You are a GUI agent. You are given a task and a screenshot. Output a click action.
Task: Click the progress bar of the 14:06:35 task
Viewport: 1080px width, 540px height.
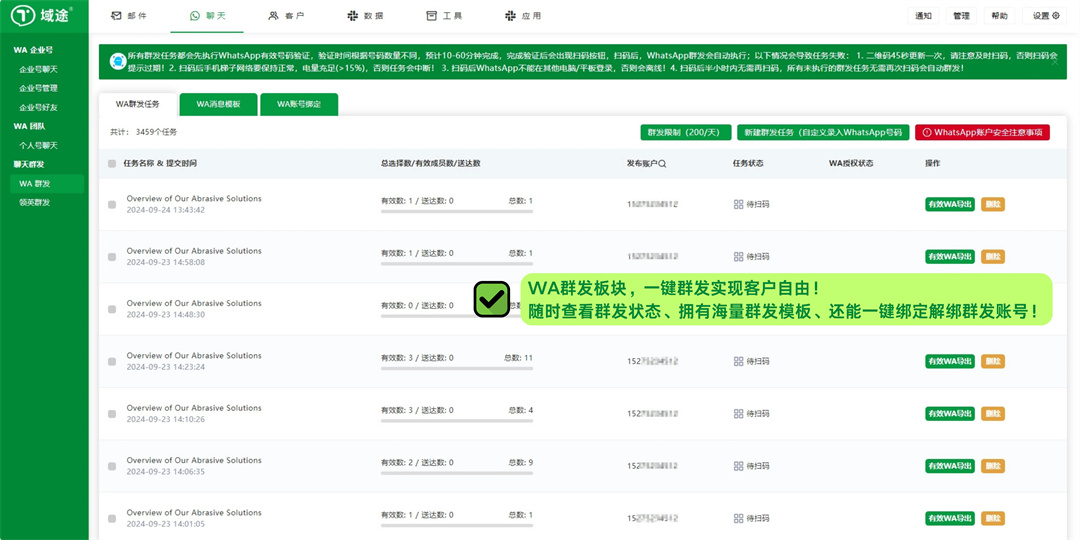coord(457,473)
